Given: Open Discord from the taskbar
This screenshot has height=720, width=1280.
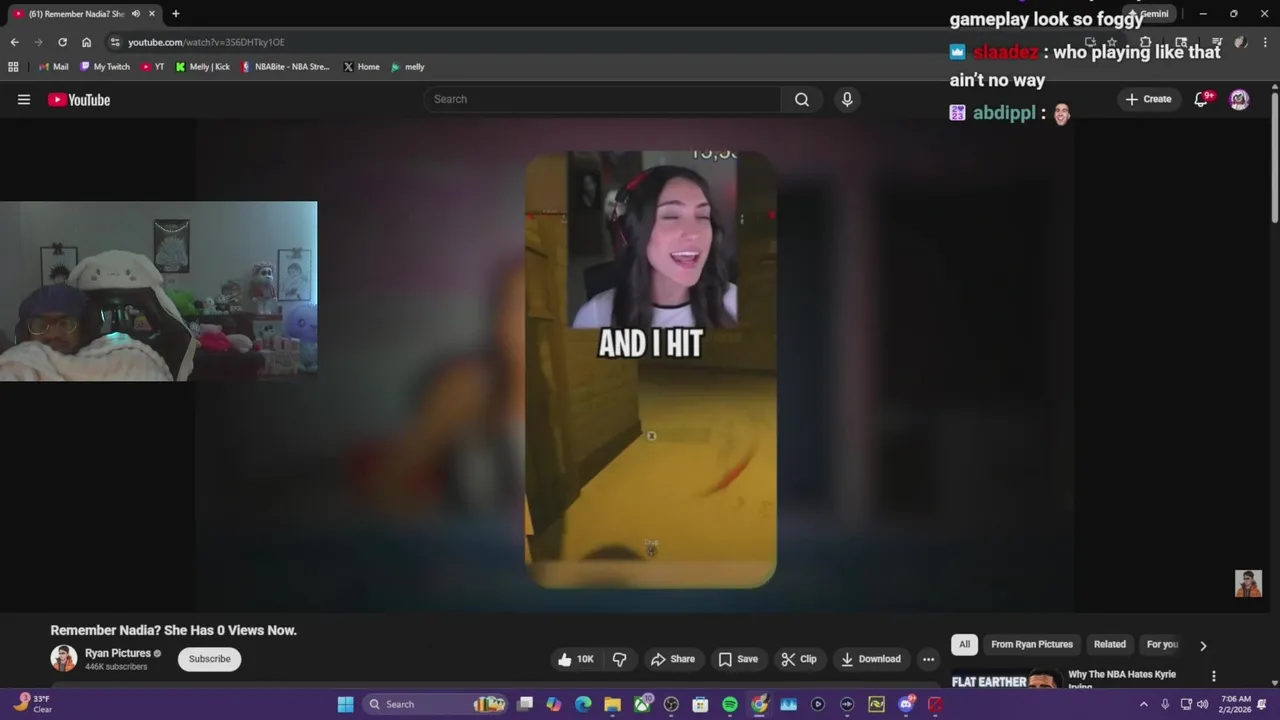Looking at the screenshot, I should 906,704.
